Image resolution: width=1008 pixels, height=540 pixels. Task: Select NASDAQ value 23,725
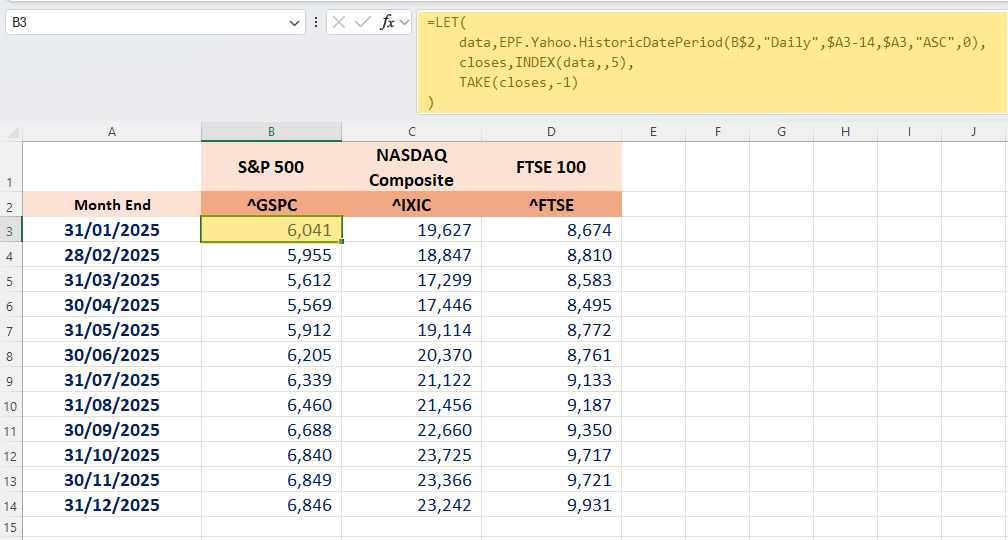(x=411, y=455)
